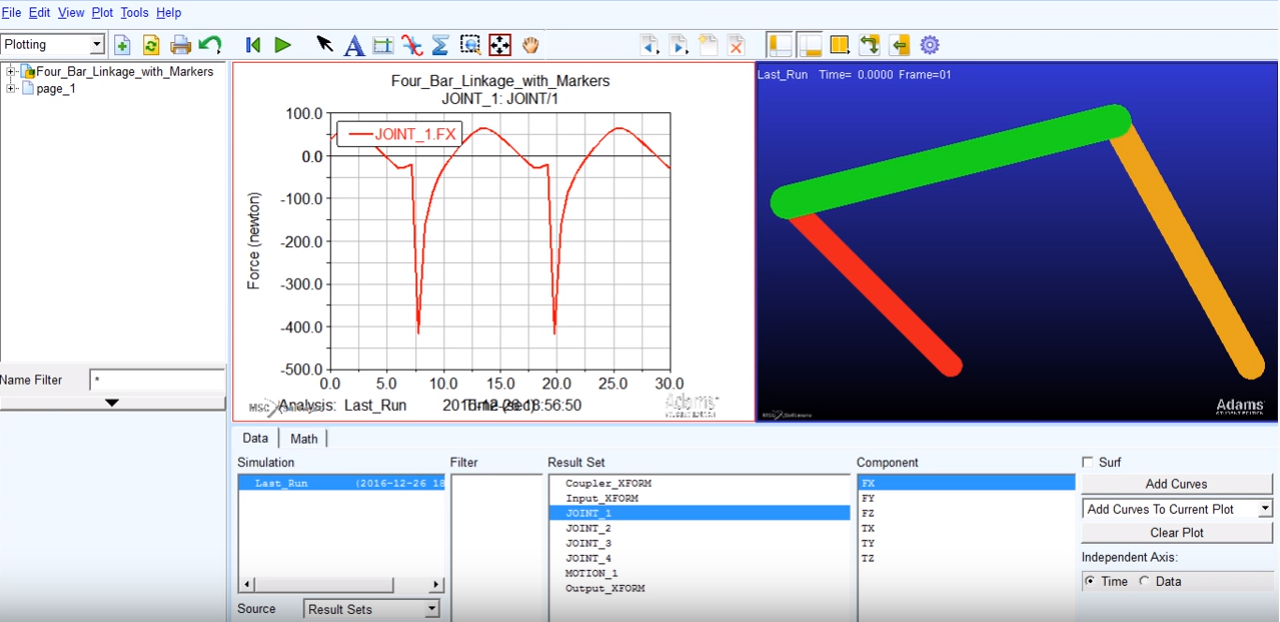The width and height of the screenshot is (1280, 622).
Task: Toggle the tree view panel layout icon
Action: tap(780, 45)
